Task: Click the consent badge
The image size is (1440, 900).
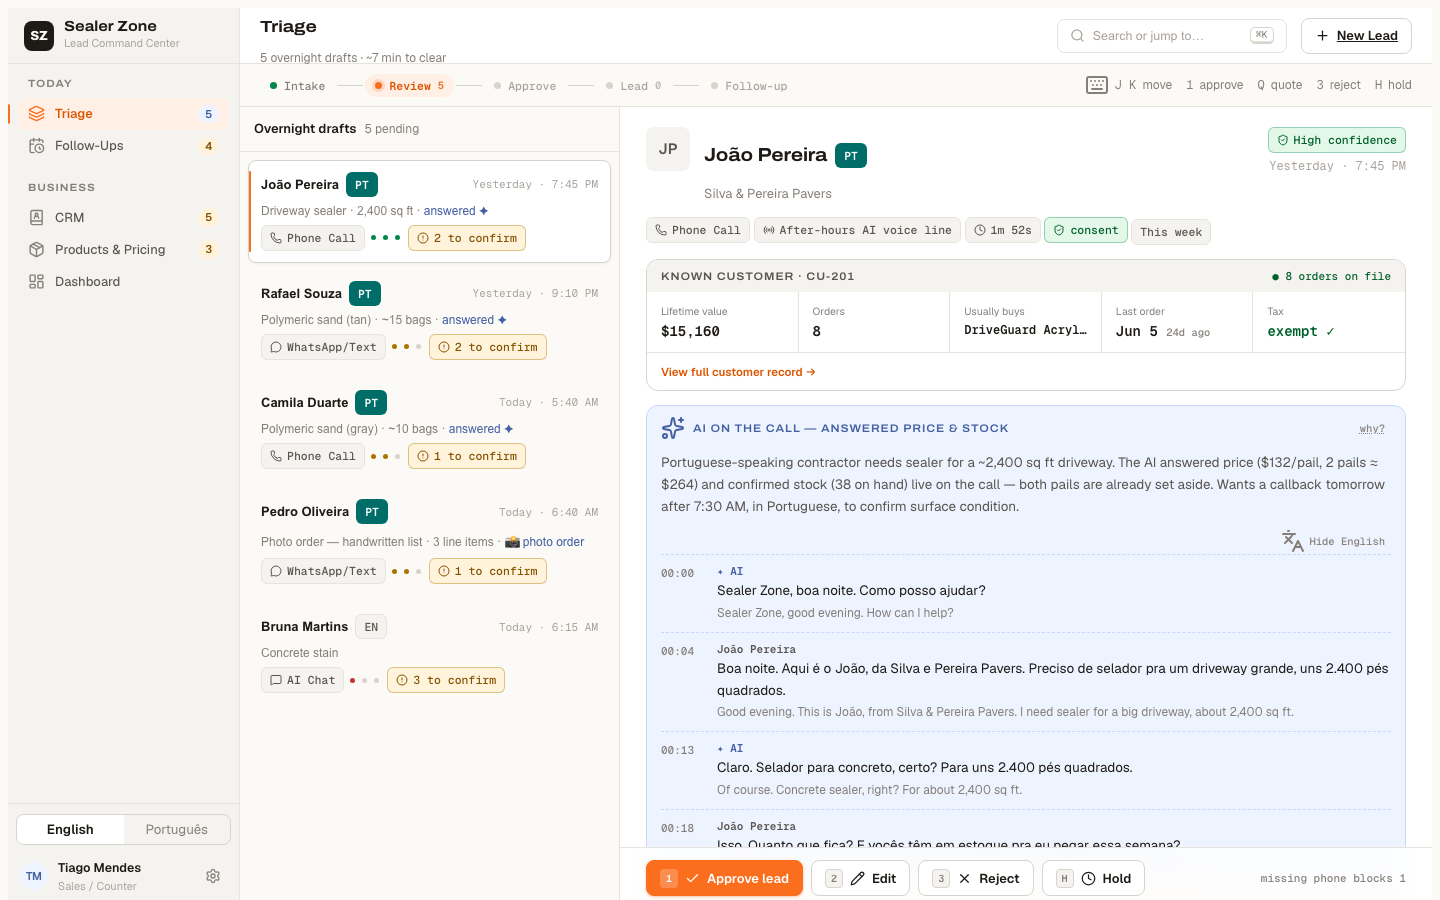Action: (1086, 230)
